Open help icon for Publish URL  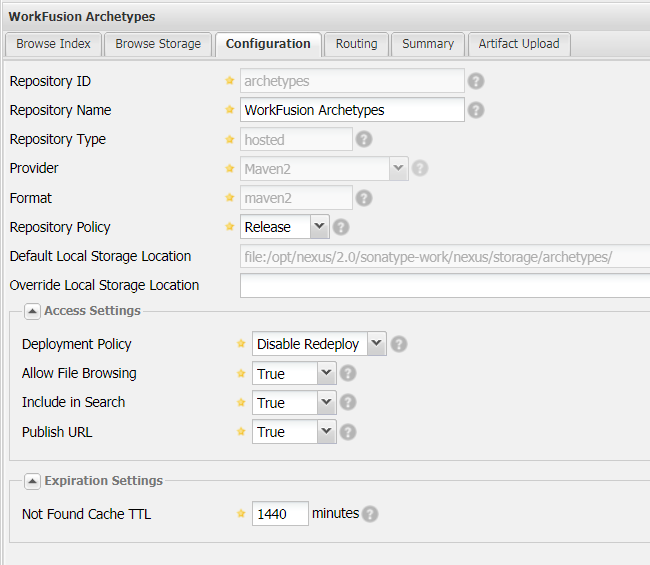348,432
